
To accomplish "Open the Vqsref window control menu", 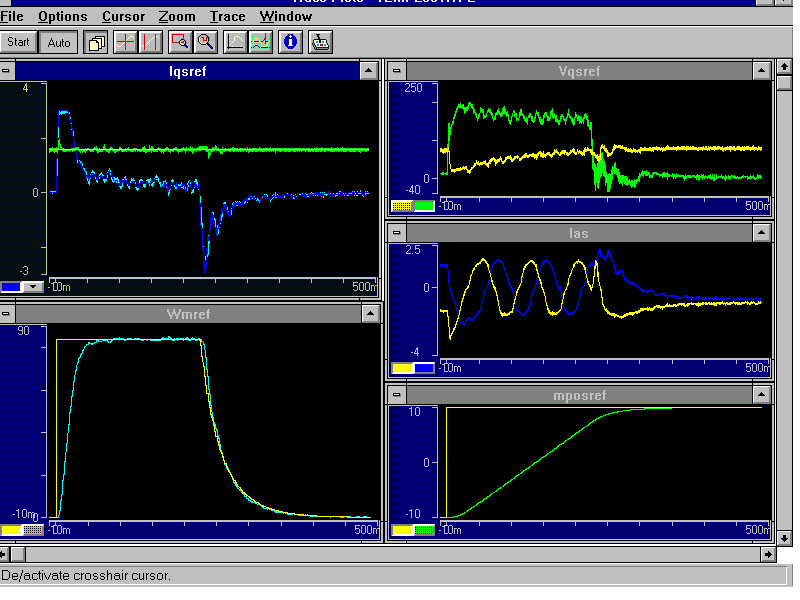I will point(396,71).
